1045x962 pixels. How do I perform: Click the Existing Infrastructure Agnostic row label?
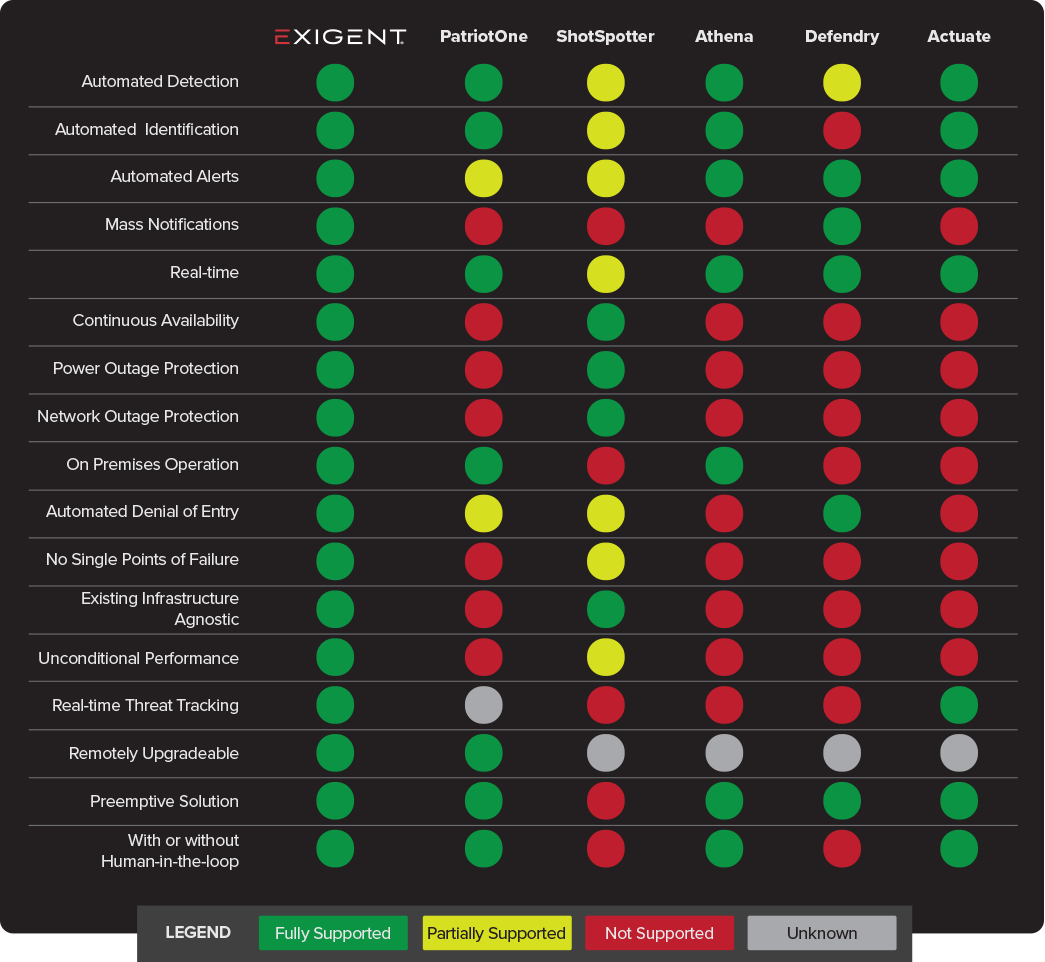point(160,609)
